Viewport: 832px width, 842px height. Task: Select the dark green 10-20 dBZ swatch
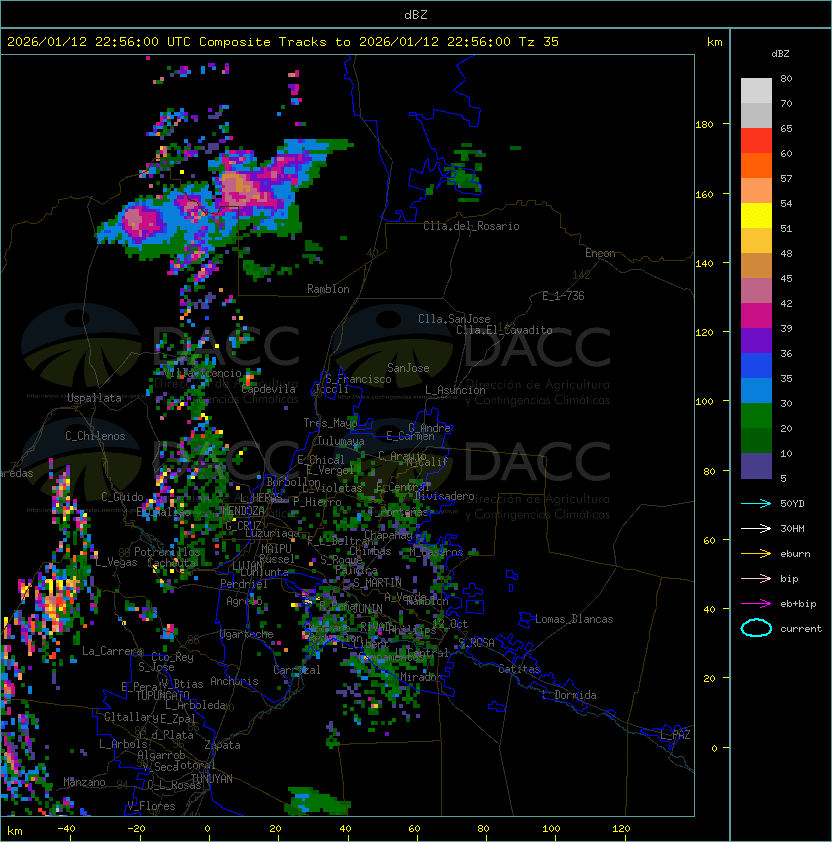pos(756,440)
